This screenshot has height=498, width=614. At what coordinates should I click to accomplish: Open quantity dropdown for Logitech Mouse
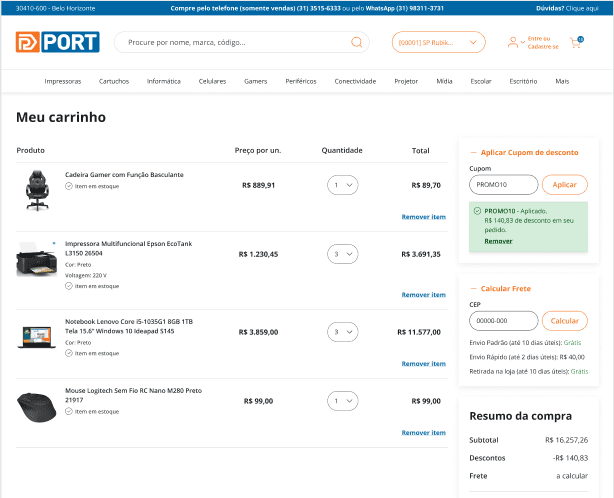343,401
